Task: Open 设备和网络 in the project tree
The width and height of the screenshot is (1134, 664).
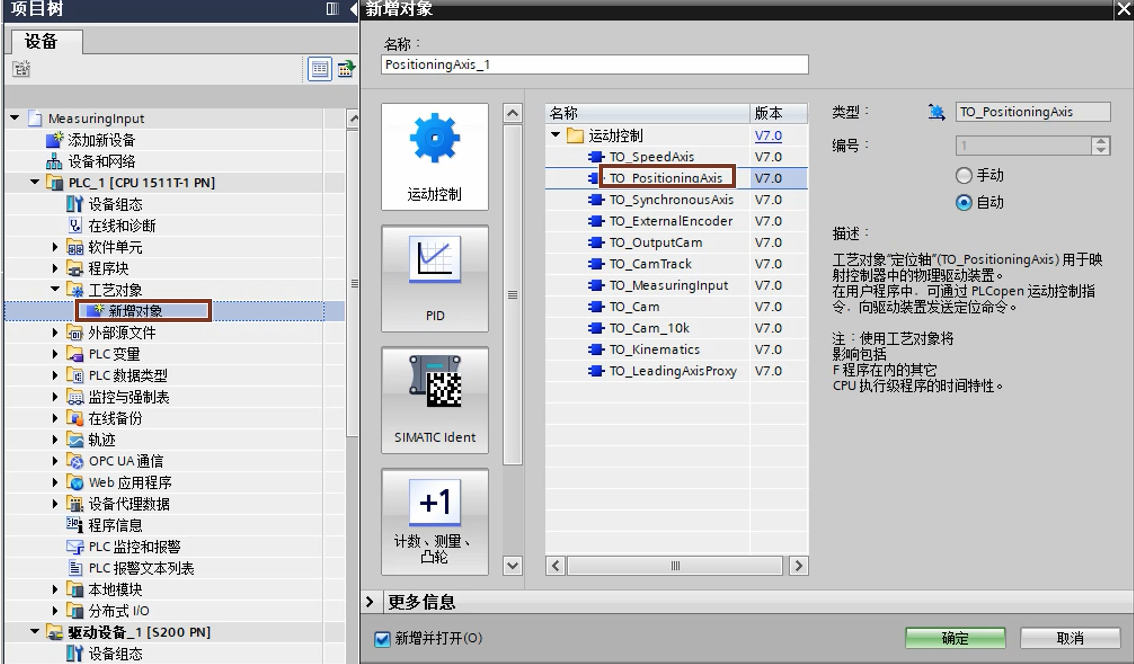Action: pos(101,161)
